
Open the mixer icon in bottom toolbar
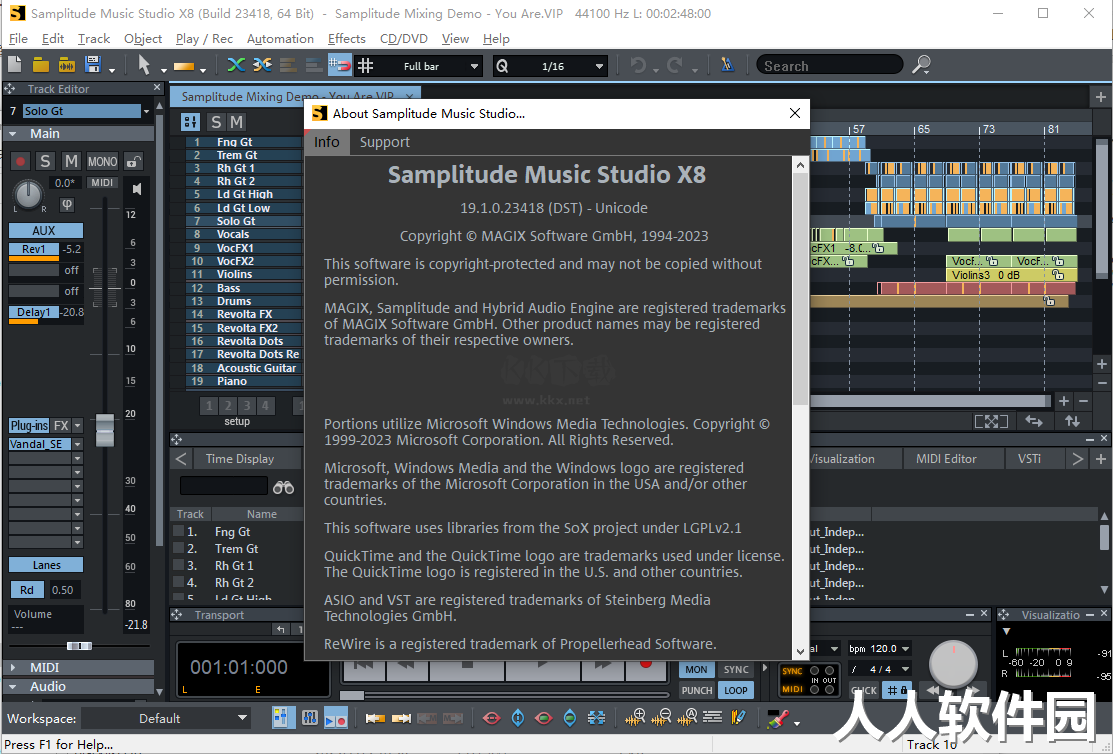point(309,718)
